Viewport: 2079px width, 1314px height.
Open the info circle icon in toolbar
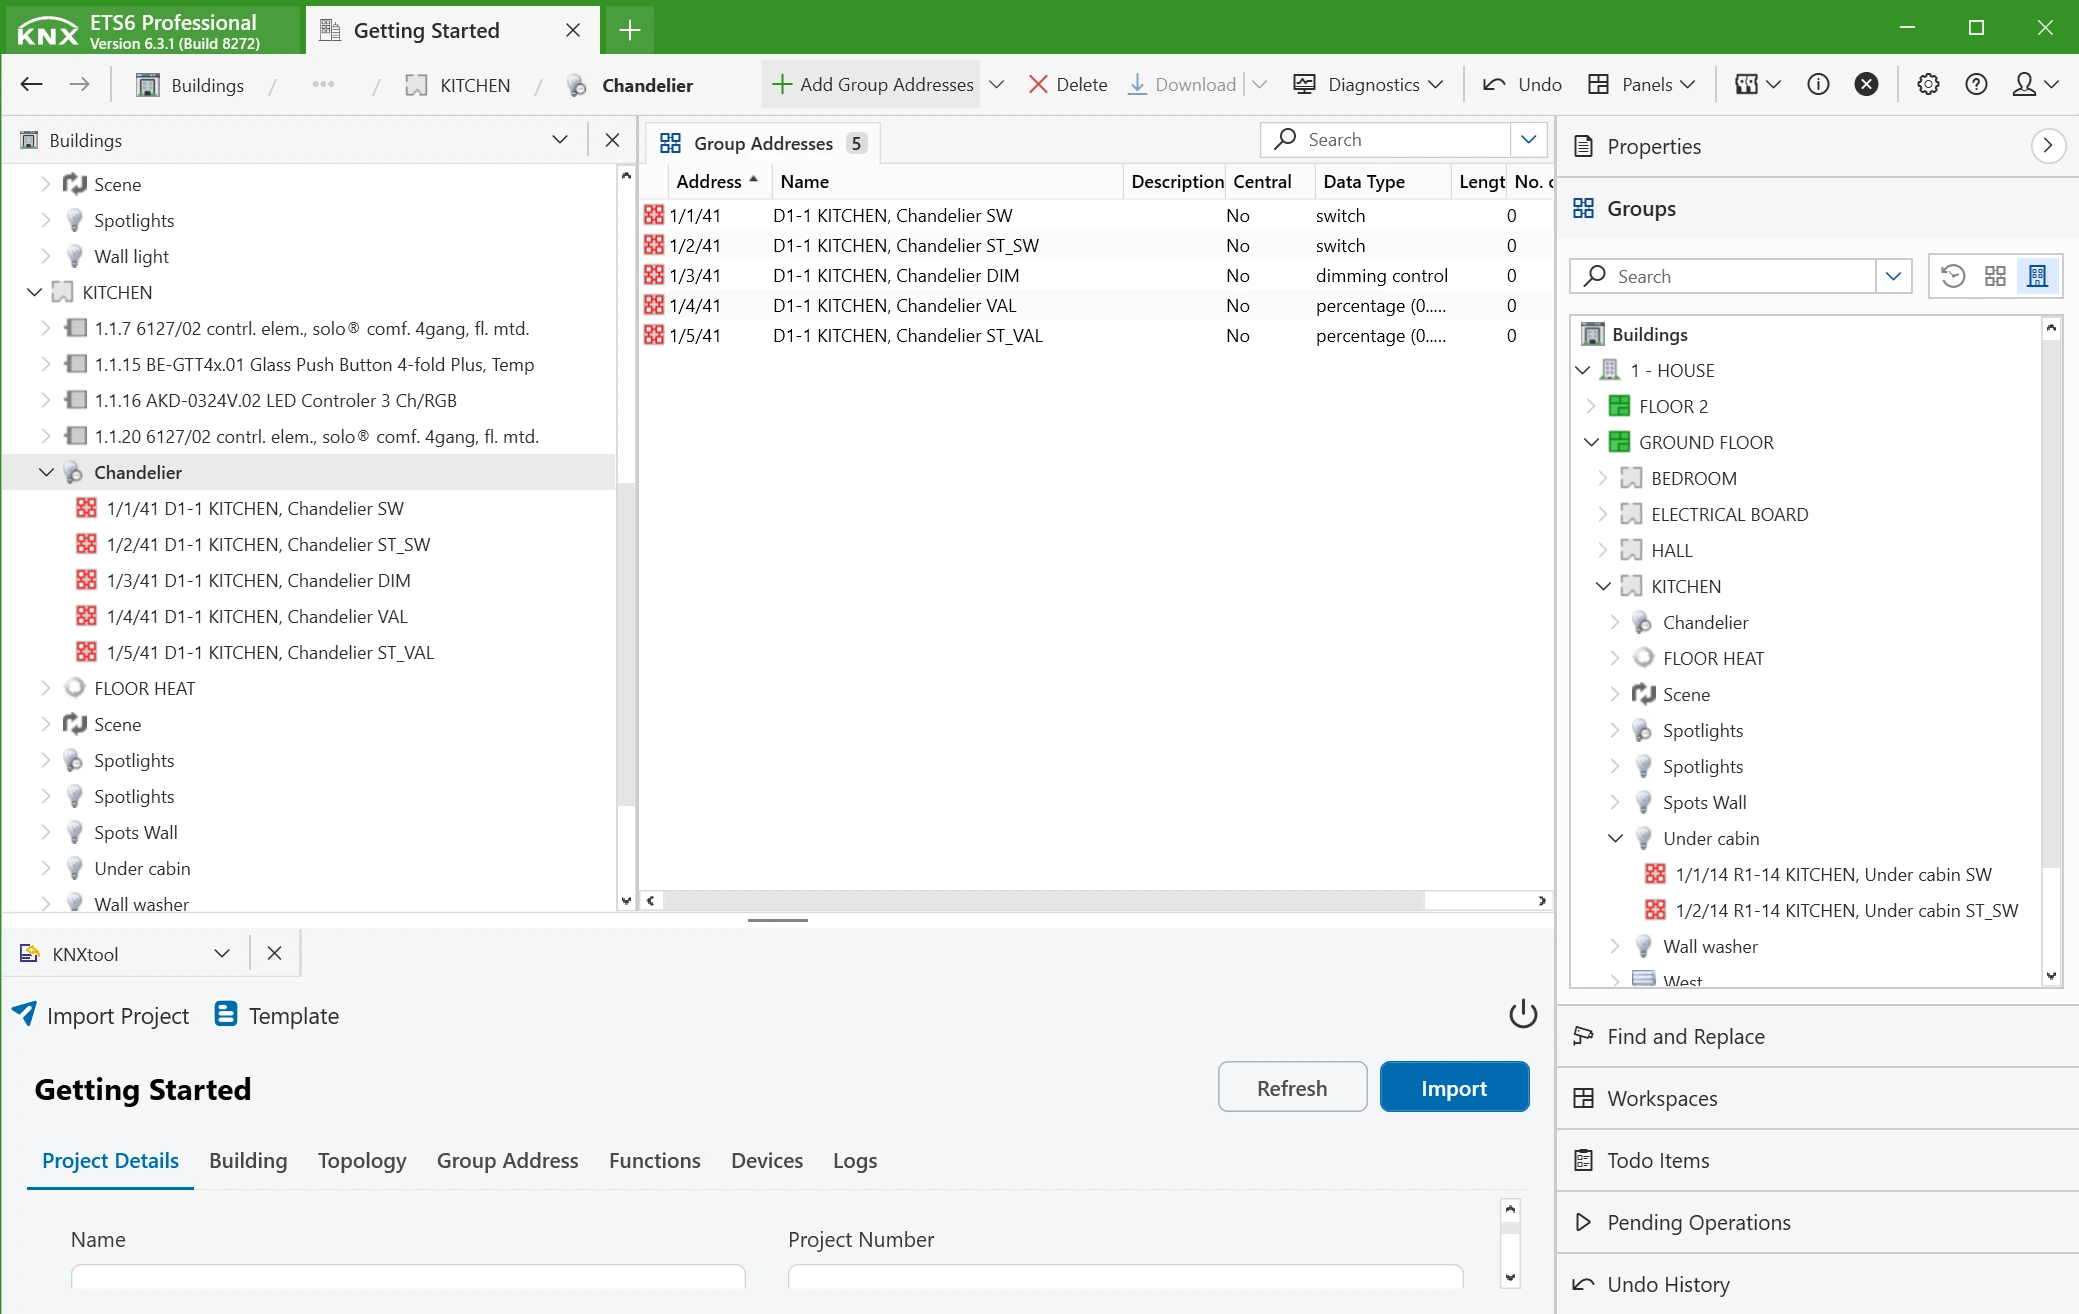coord(1818,84)
